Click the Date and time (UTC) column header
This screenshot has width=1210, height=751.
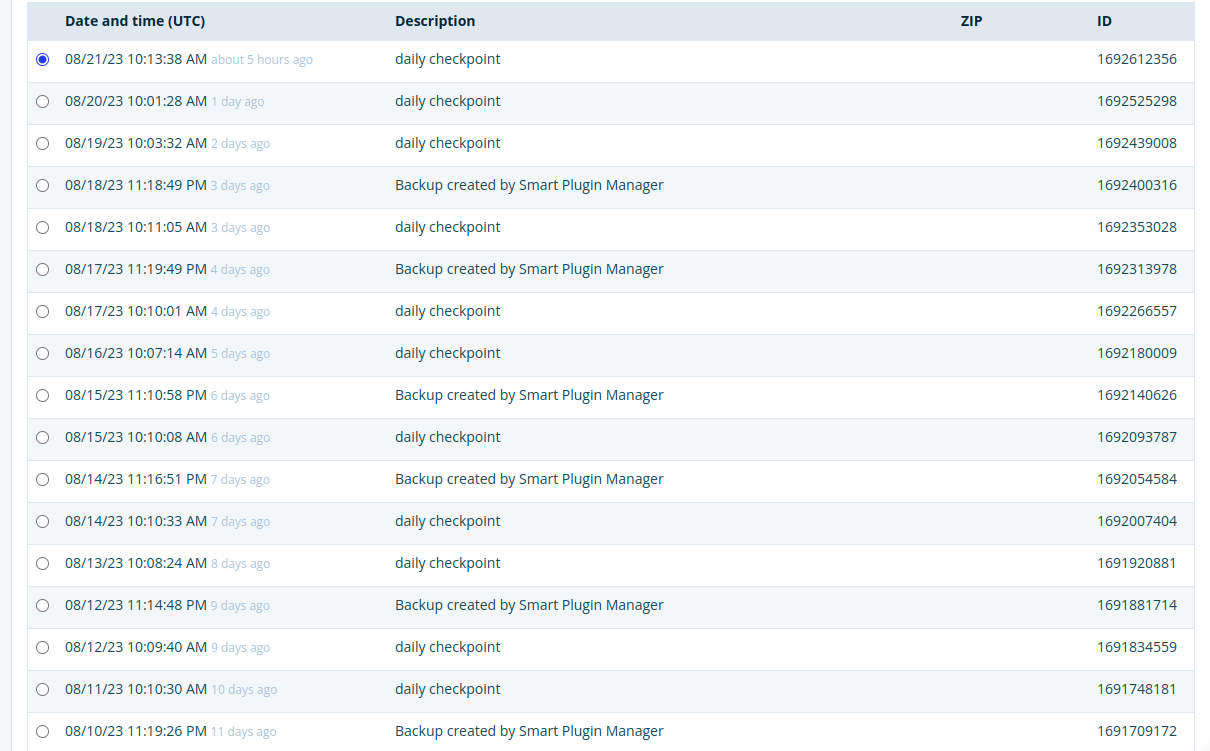135,21
